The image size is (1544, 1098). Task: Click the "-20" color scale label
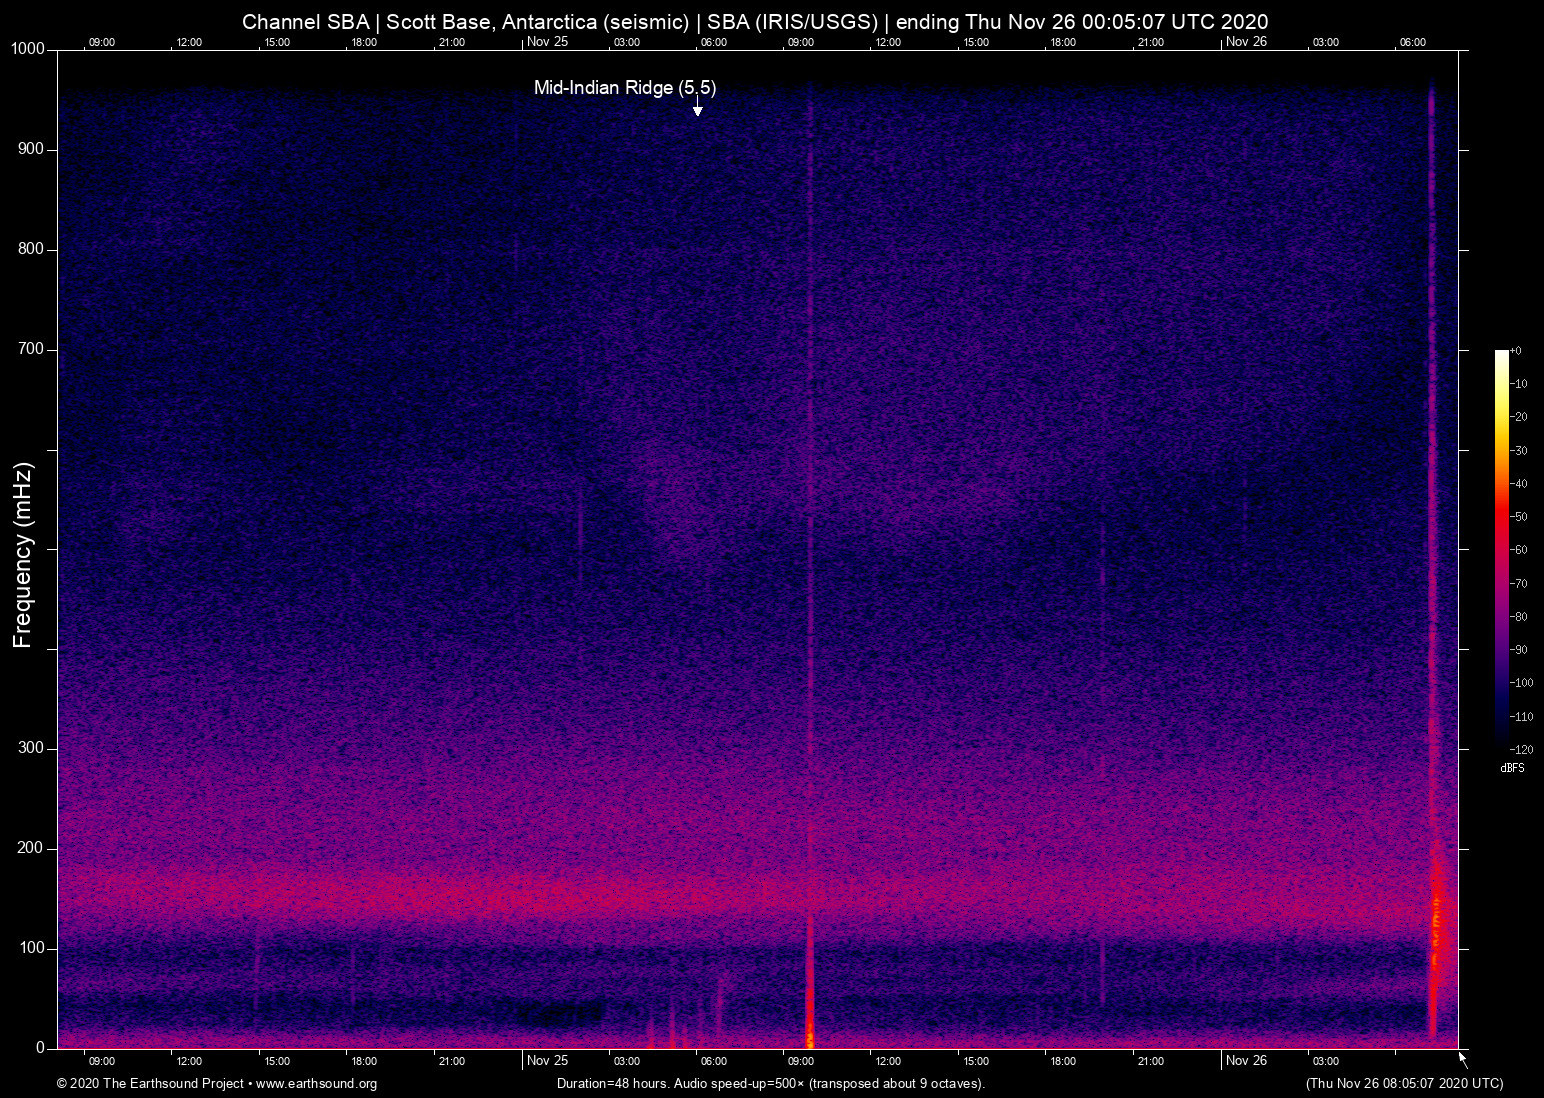1519,417
